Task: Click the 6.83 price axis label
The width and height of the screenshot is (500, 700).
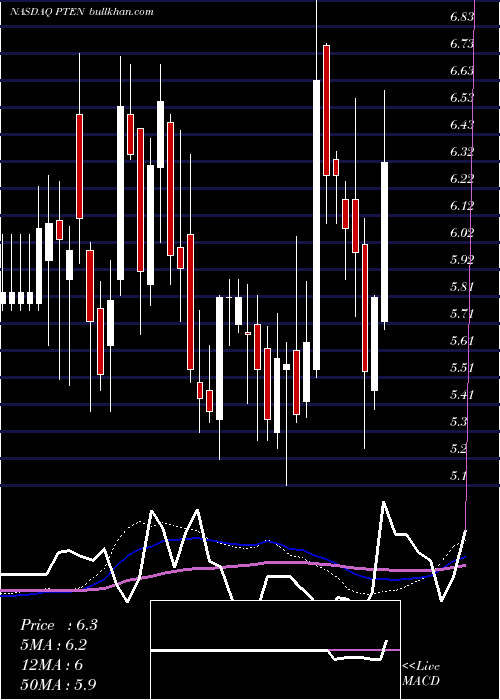Action: click(x=462, y=17)
